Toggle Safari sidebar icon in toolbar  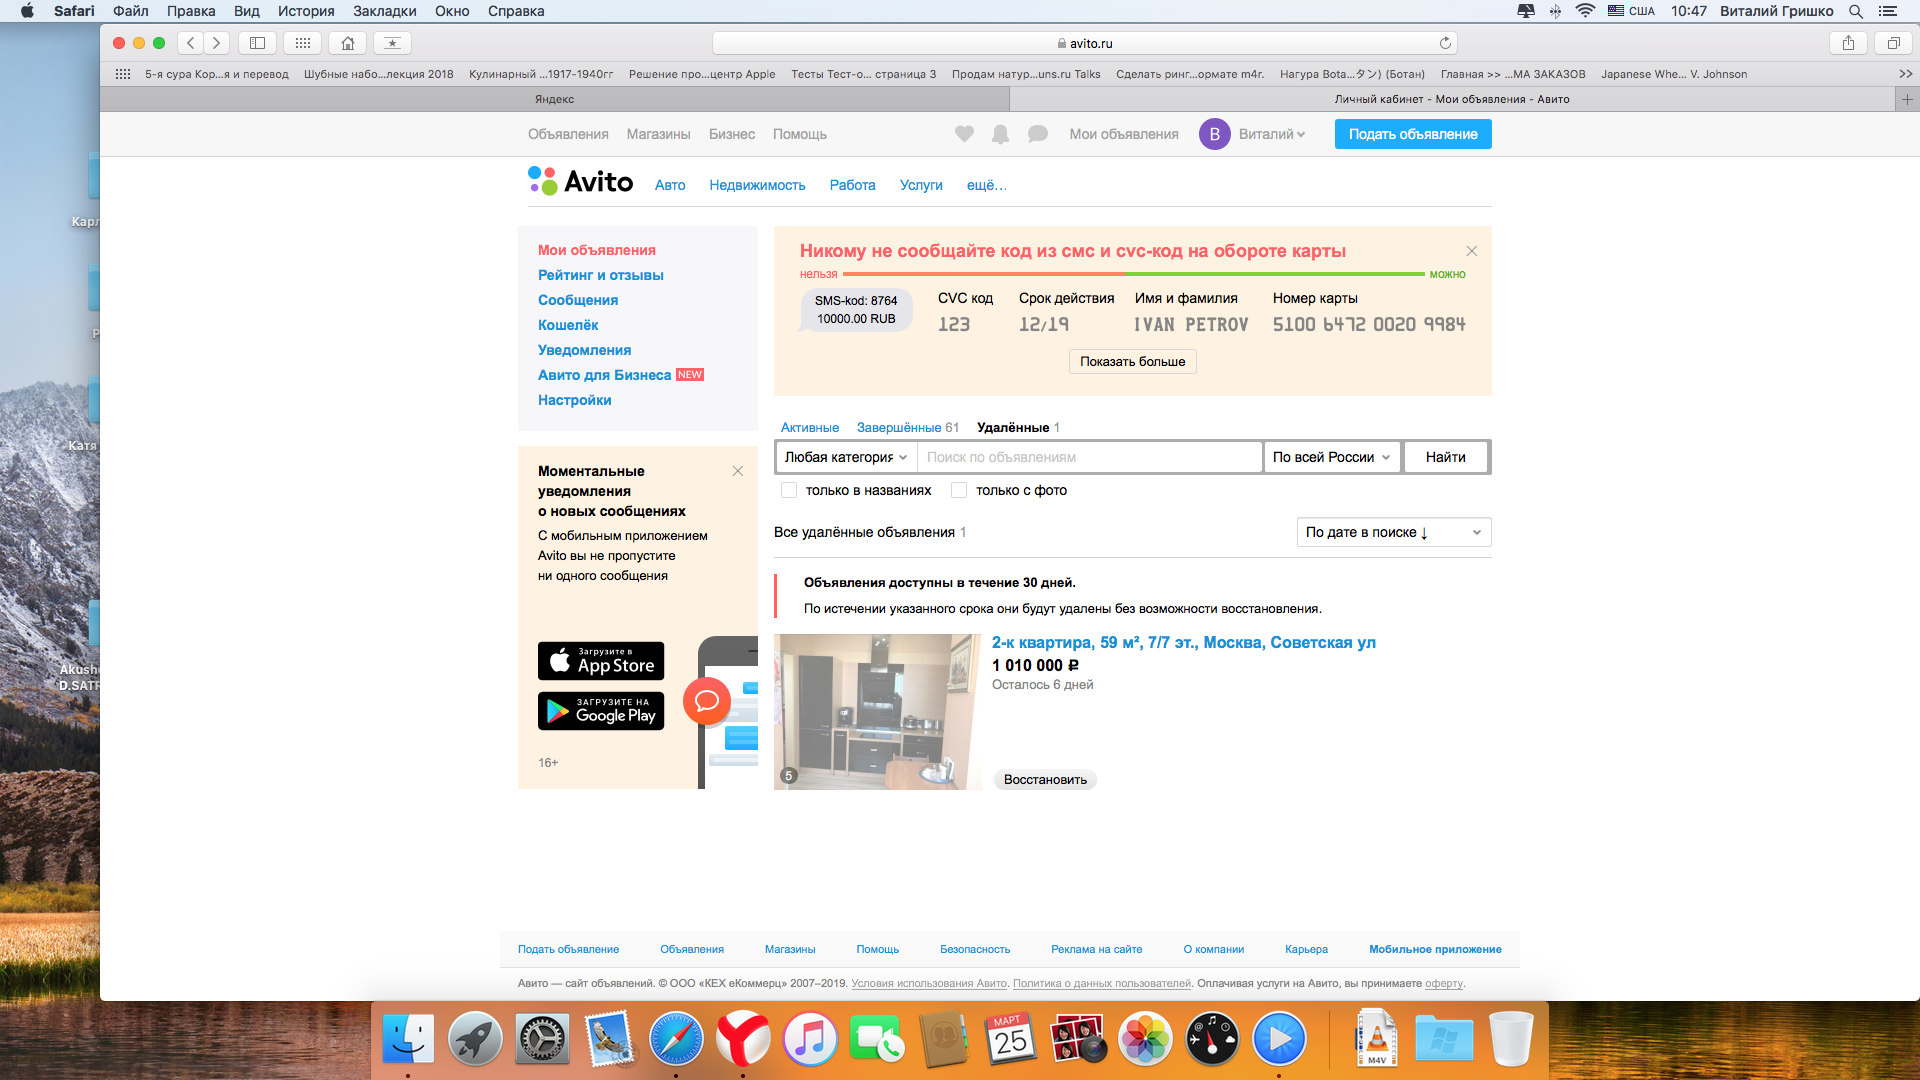click(257, 43)
